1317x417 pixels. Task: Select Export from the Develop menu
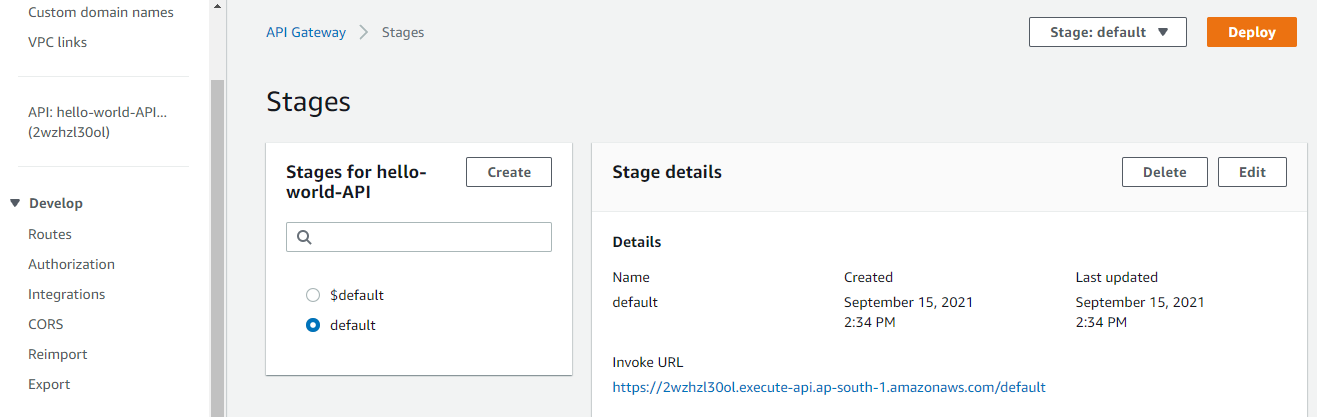click(49, 384)
